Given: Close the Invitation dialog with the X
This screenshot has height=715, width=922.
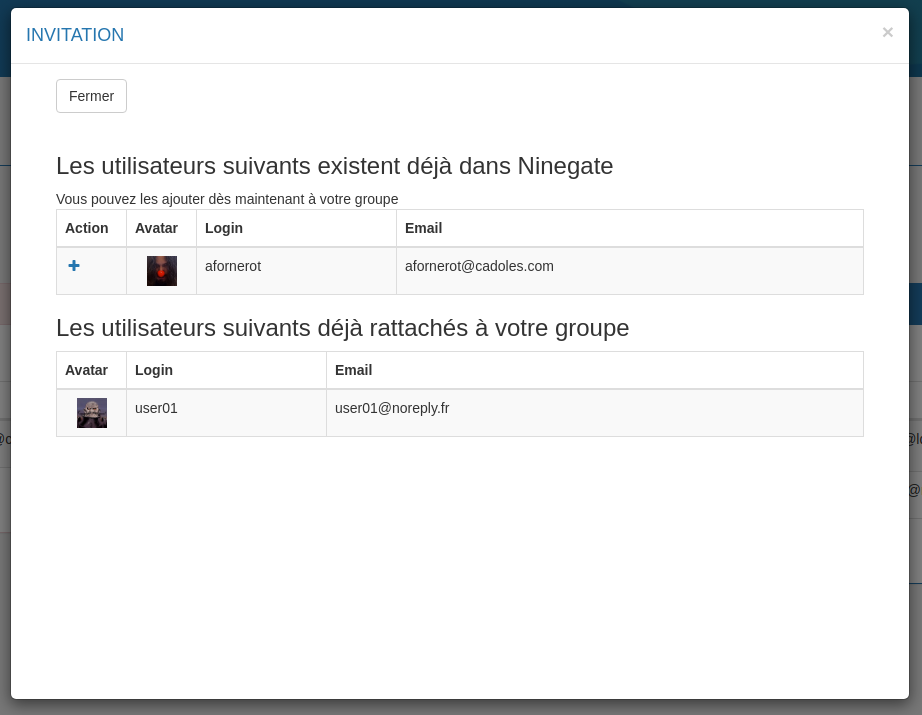Looking at the screenshot, I should point(887,33).
